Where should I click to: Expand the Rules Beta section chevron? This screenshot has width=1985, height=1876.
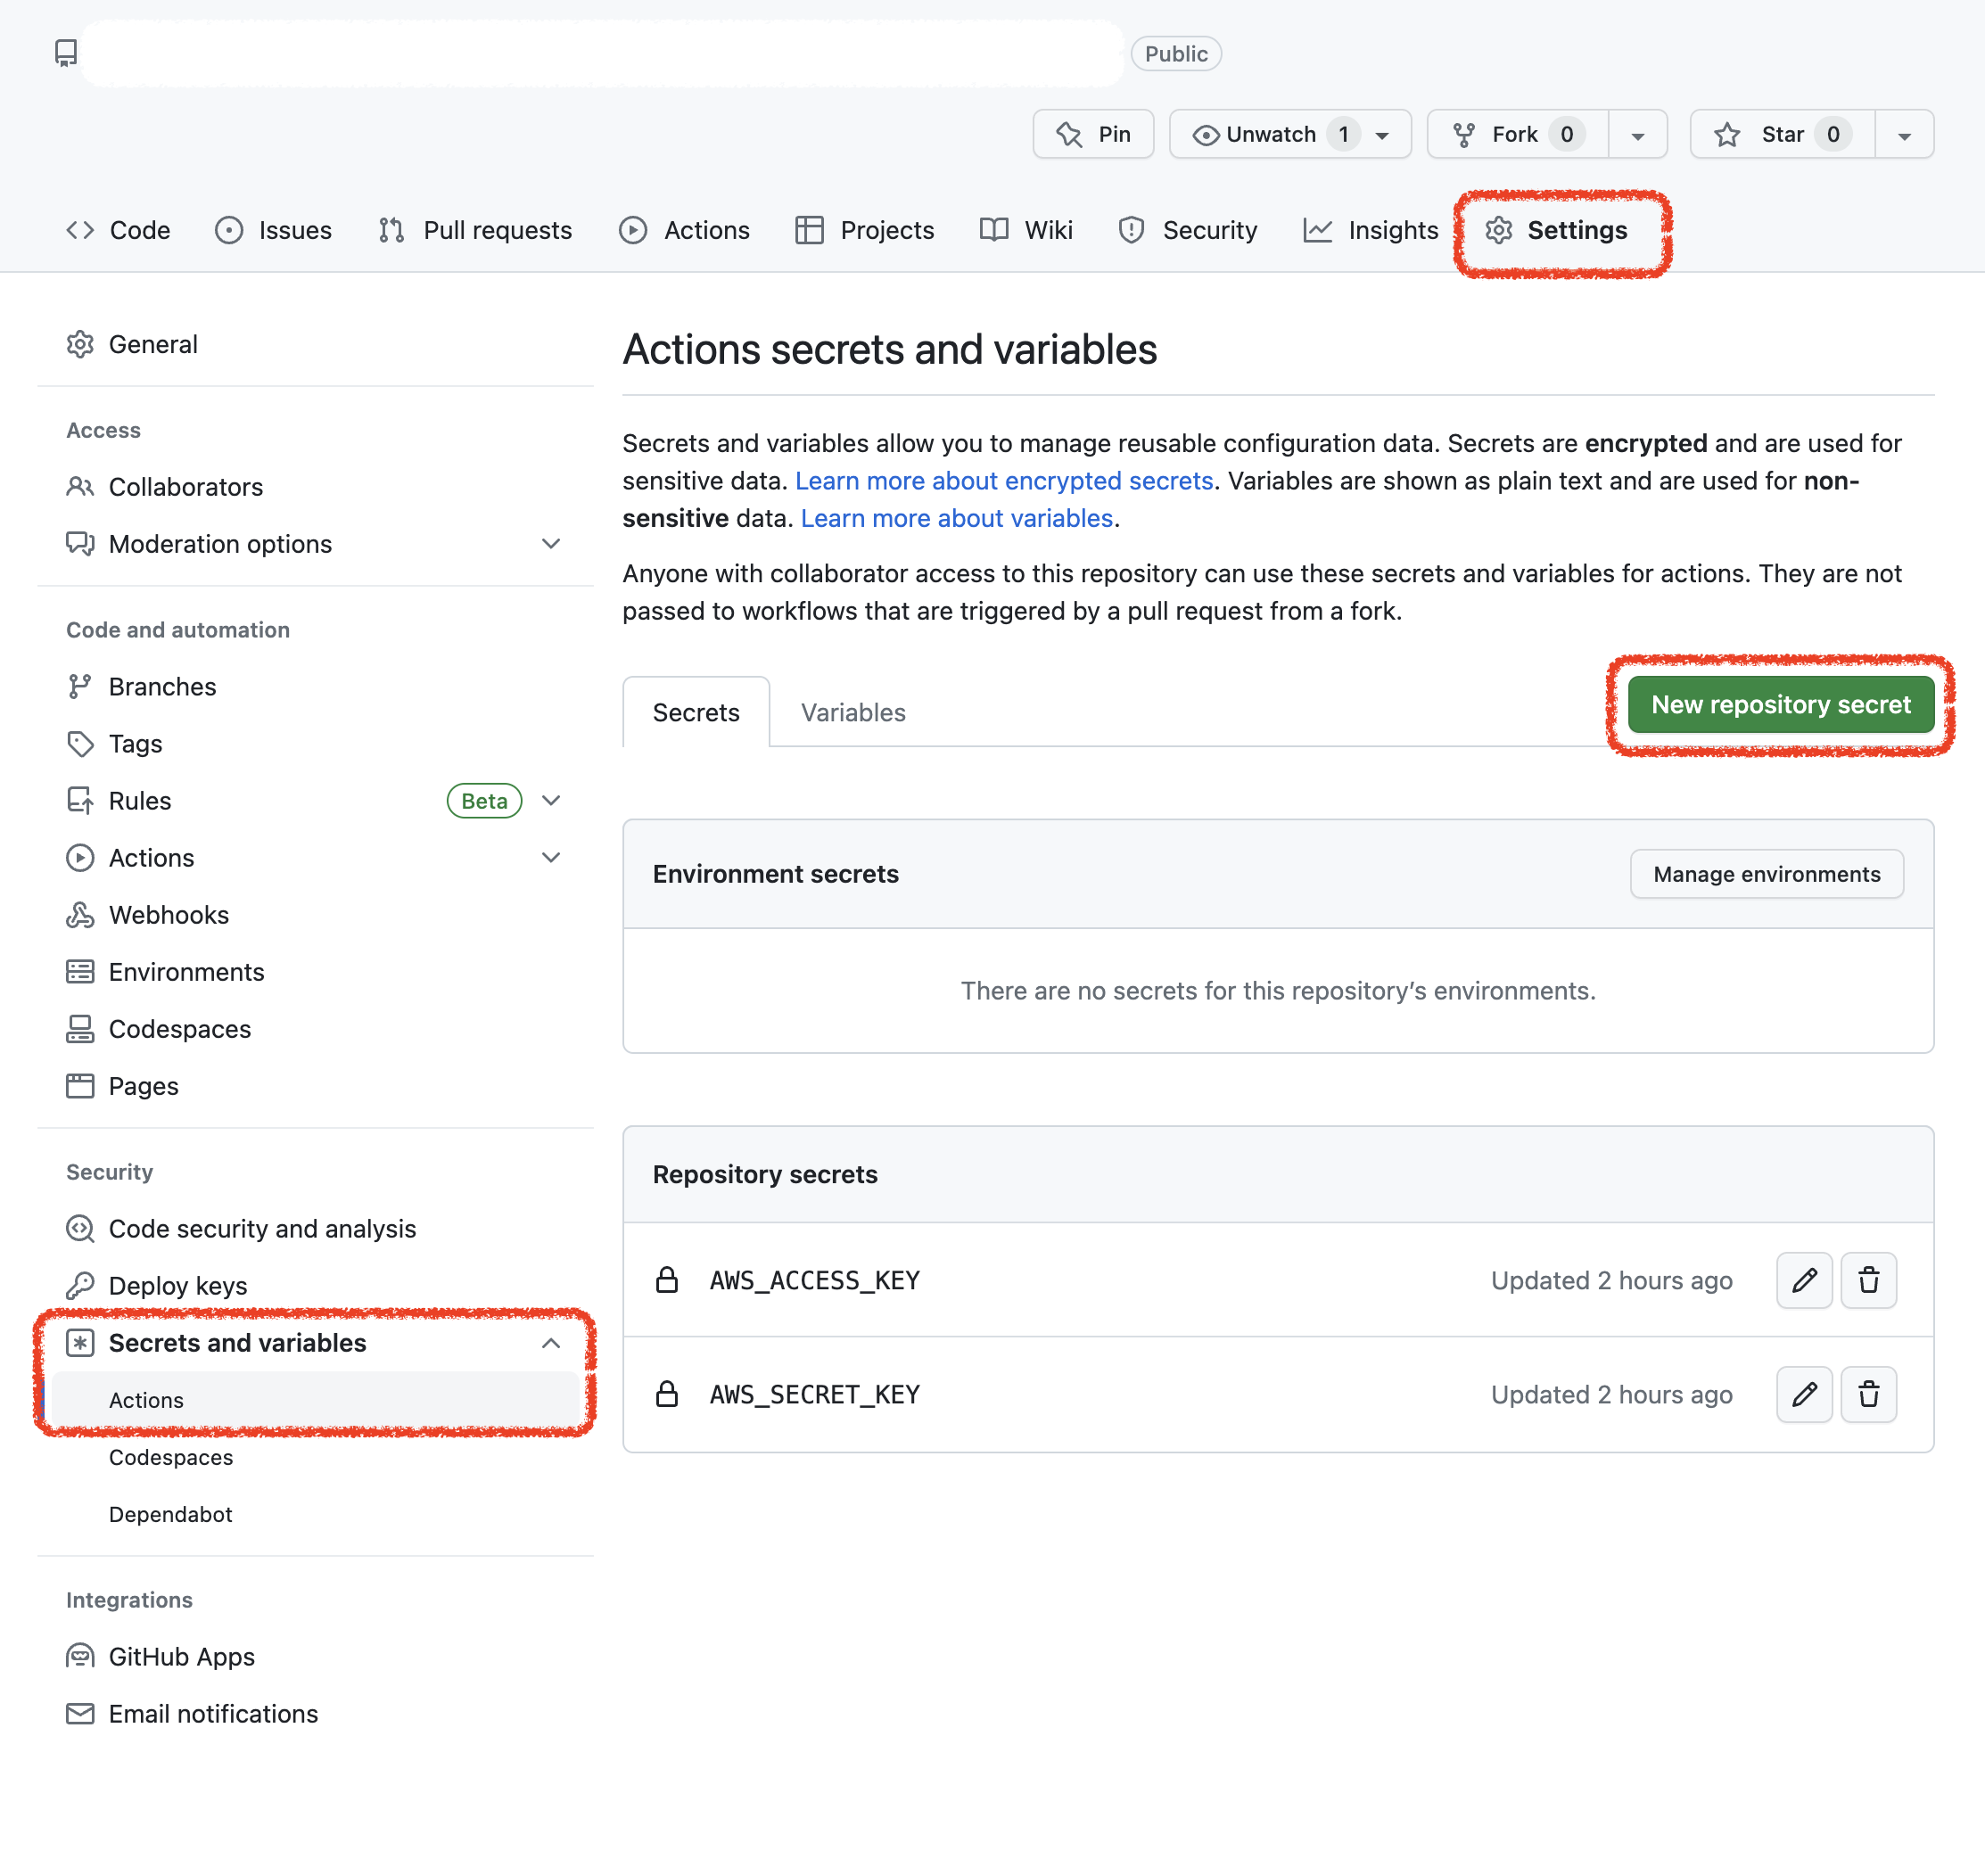click(x=550, y=800)
